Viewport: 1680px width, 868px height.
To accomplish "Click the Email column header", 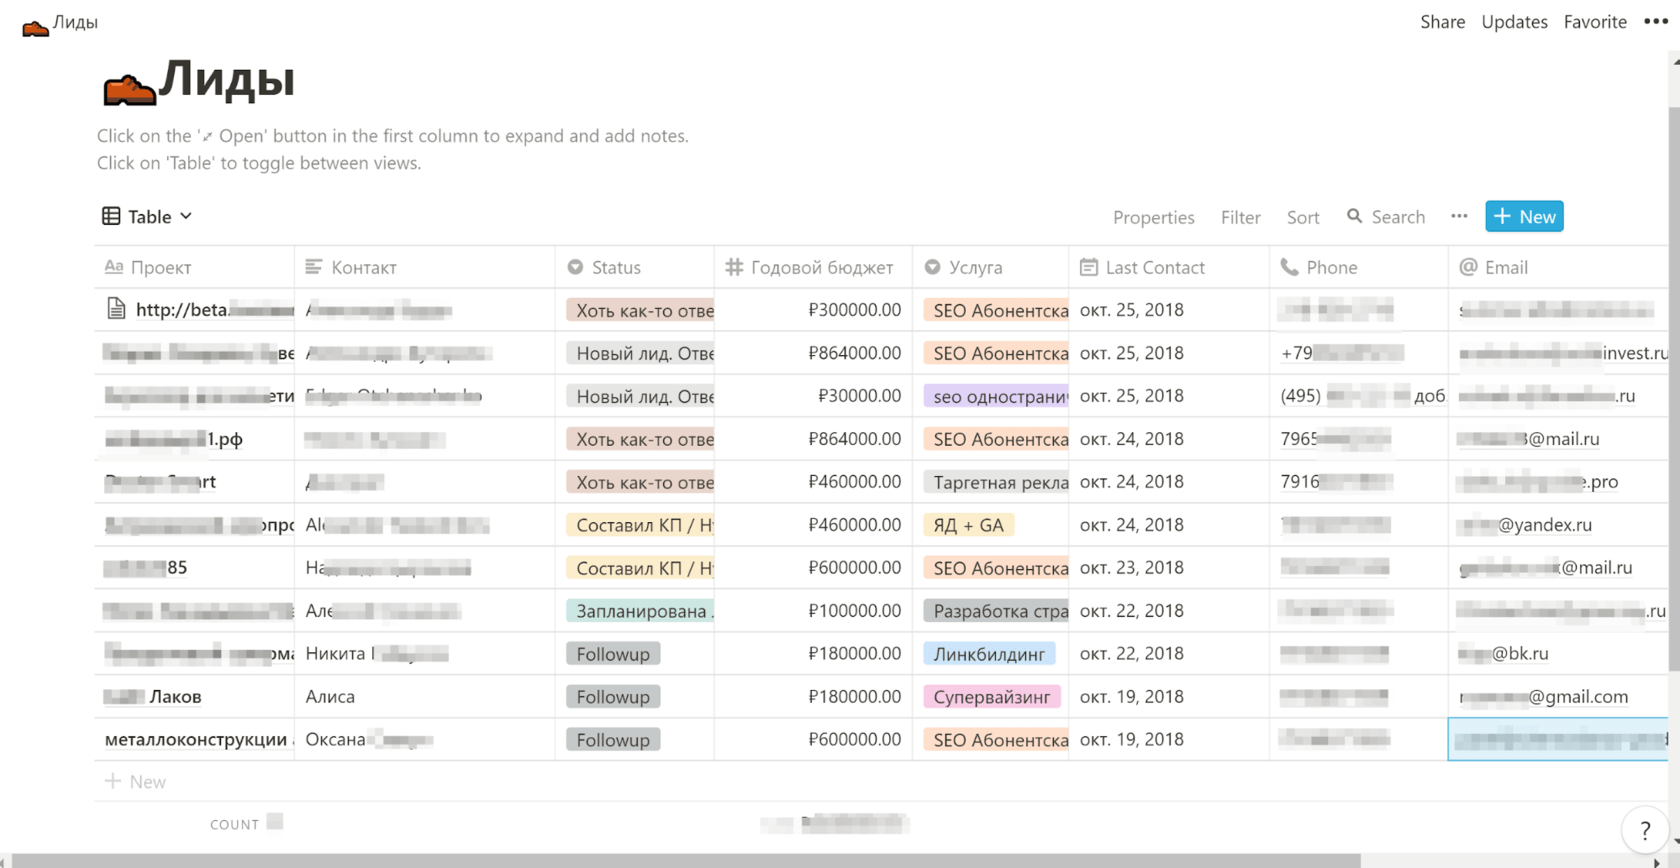I will click(x=1505, y=267).
